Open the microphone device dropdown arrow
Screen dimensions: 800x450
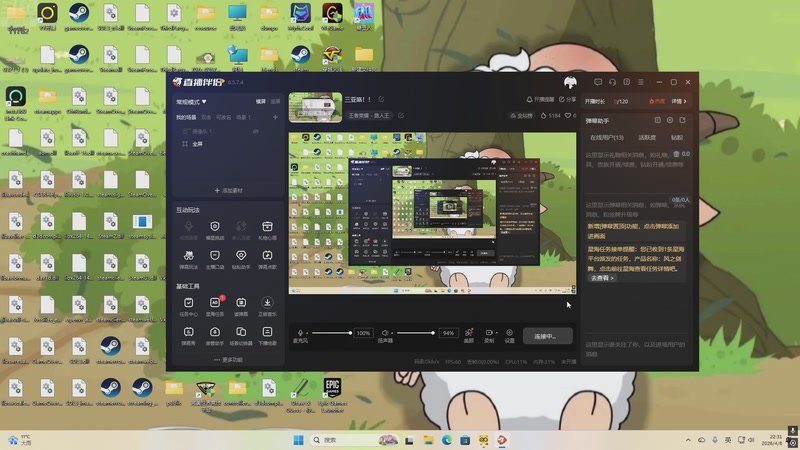click(307, 333)
